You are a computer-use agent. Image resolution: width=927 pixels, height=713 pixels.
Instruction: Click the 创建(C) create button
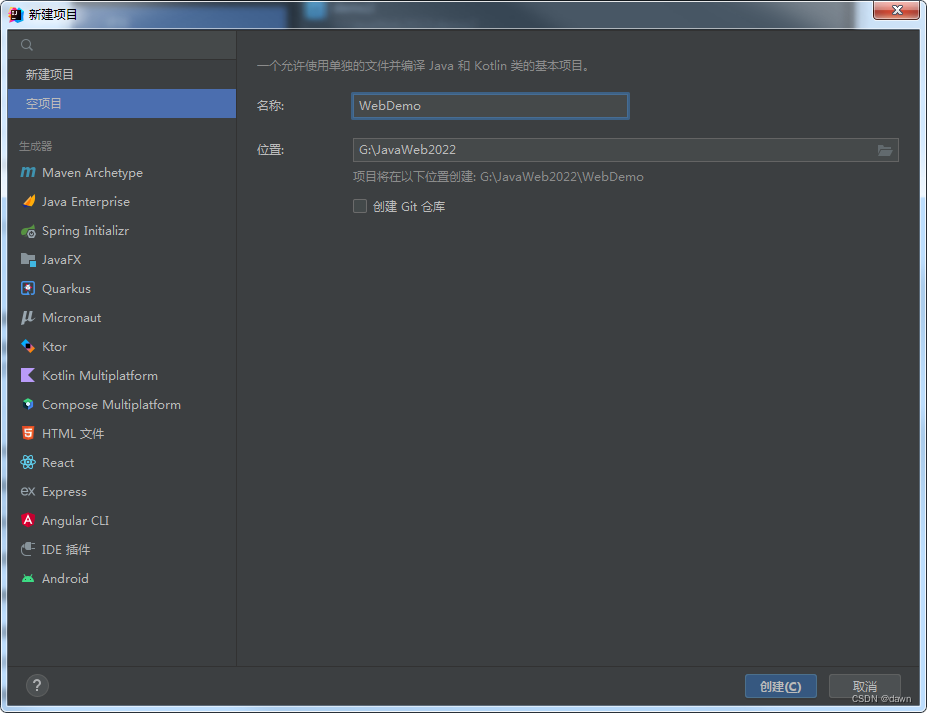coord(780,686)
